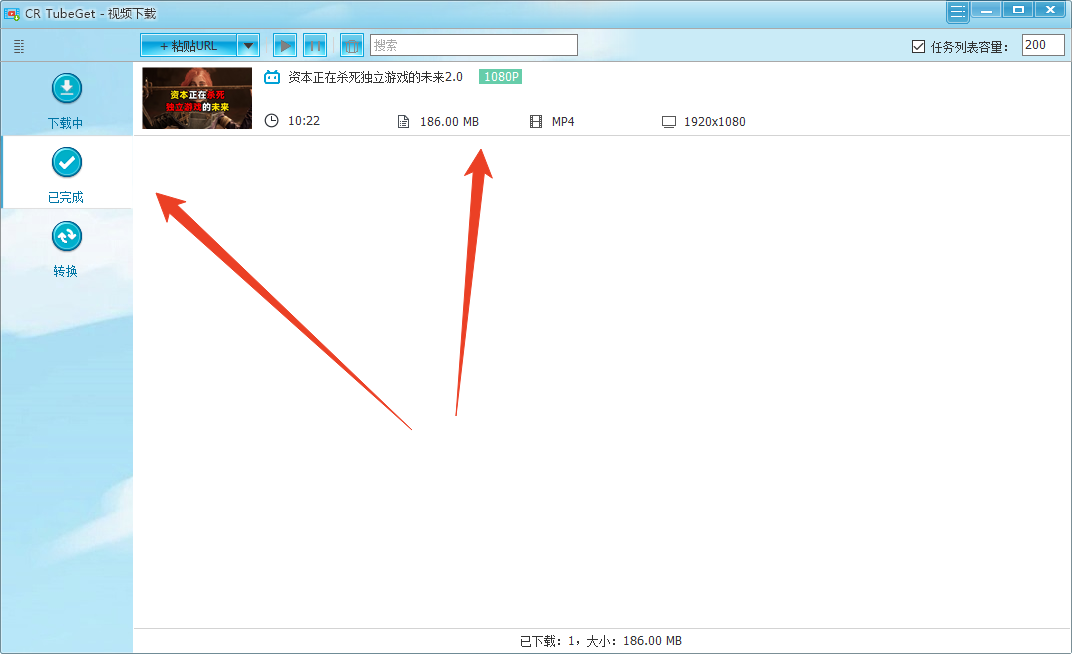Click the pause download toolbar icon
1072x654 pixels.
click(314, 46)
